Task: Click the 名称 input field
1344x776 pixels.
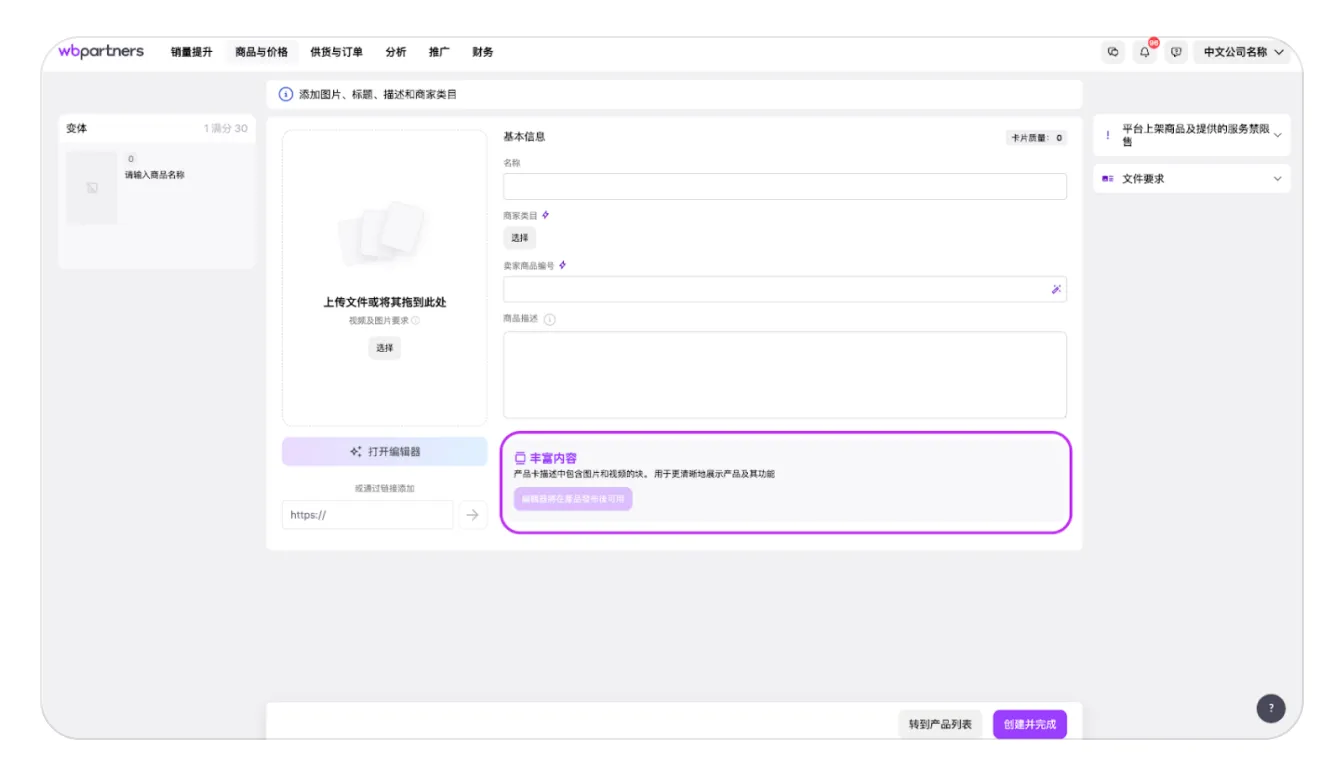Action: coord(784,187)
